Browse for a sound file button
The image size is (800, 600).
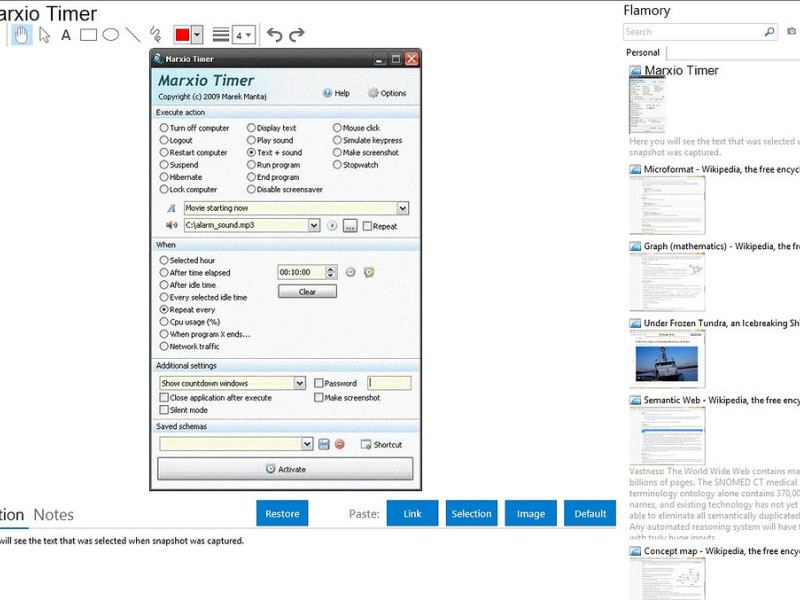(x=350, y=226)
